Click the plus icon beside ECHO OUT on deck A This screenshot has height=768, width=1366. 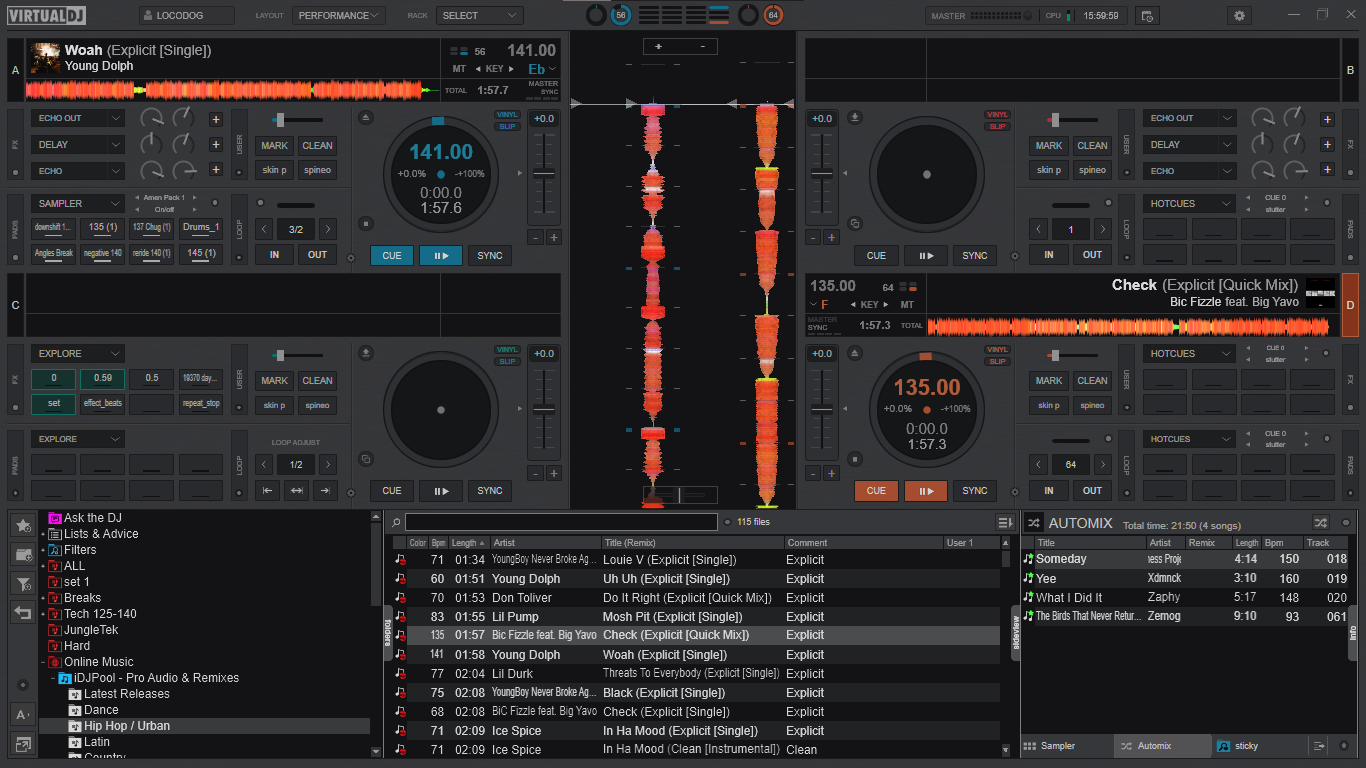pyautogui.click(x=215, y=119)
